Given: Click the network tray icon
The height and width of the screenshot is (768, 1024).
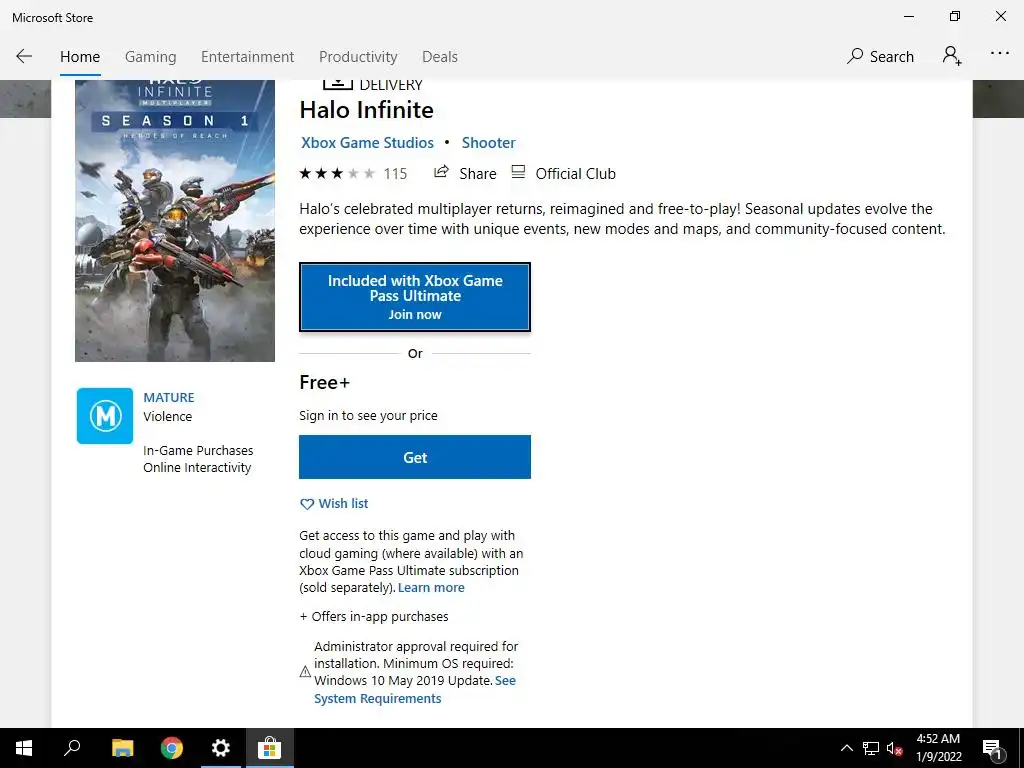Looking at the screenshot, I should coord(871,748).
